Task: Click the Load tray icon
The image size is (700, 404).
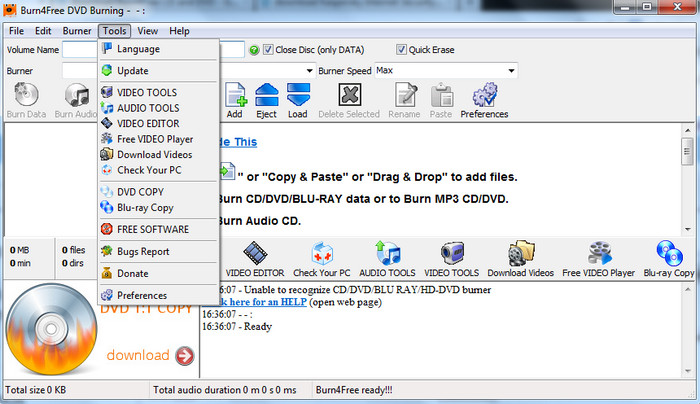Action: pyautogui.click(x=298, y=94)
